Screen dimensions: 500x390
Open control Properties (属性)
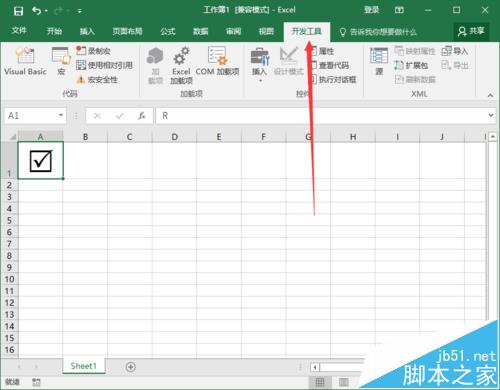point(322,51)
